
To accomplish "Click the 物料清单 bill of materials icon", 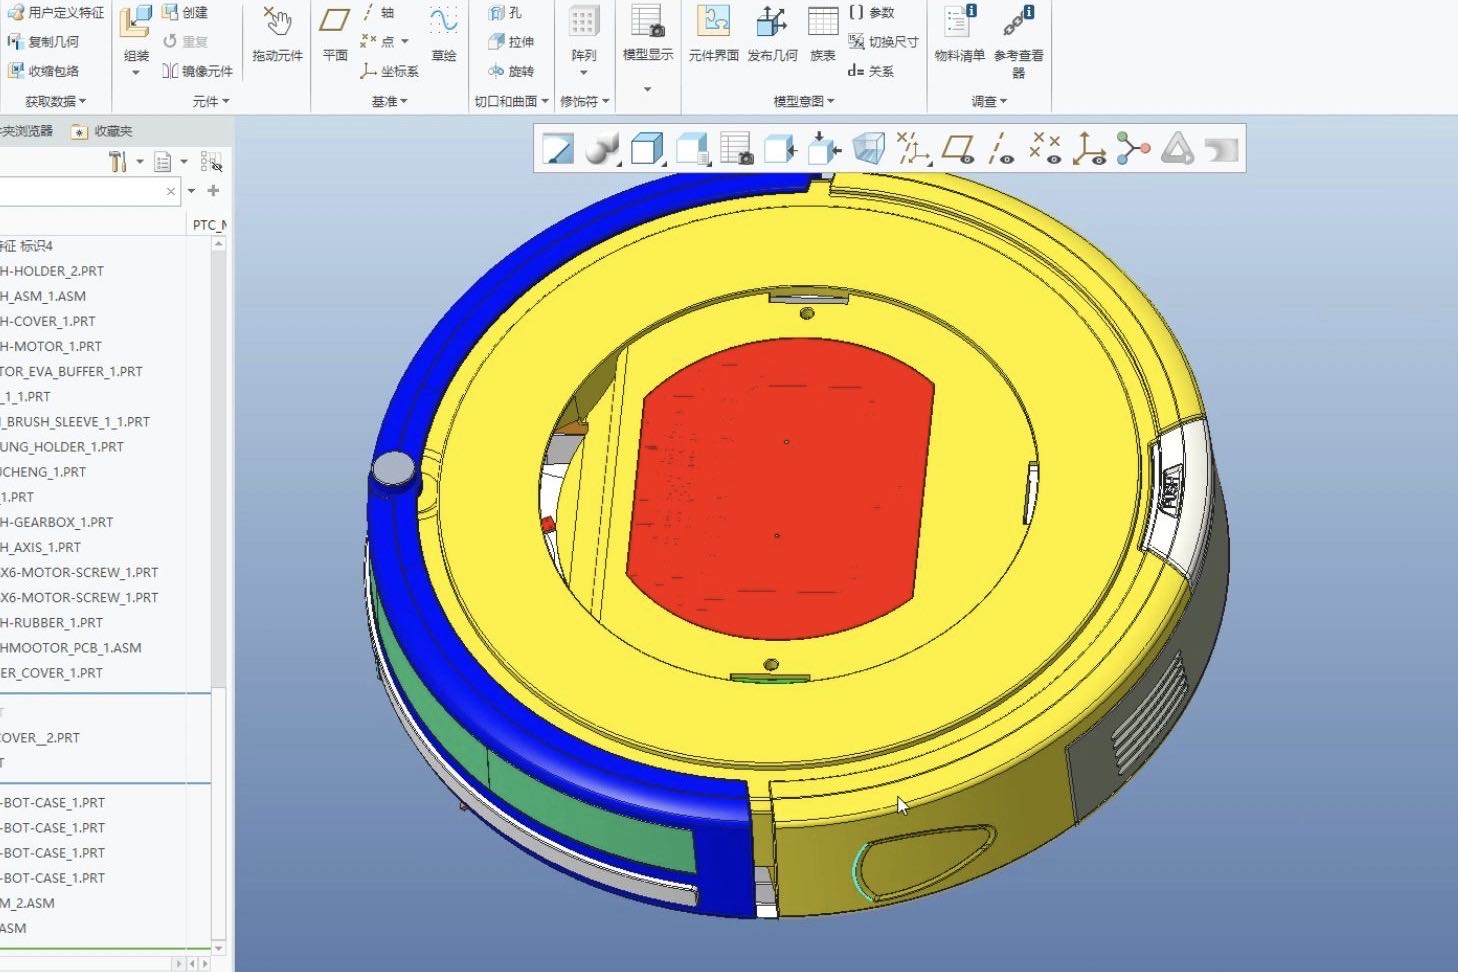I will point(959,35).
